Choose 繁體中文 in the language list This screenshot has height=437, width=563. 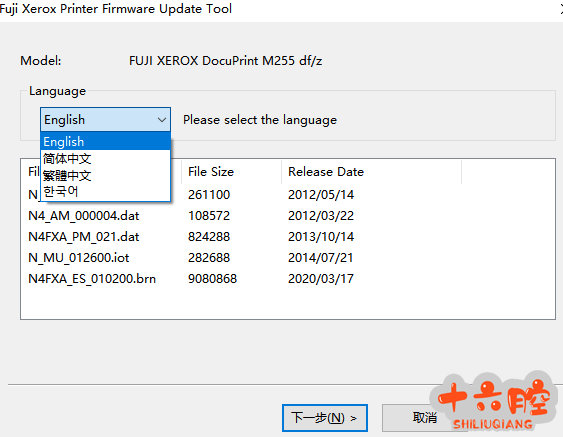click(x=105, y=175)
